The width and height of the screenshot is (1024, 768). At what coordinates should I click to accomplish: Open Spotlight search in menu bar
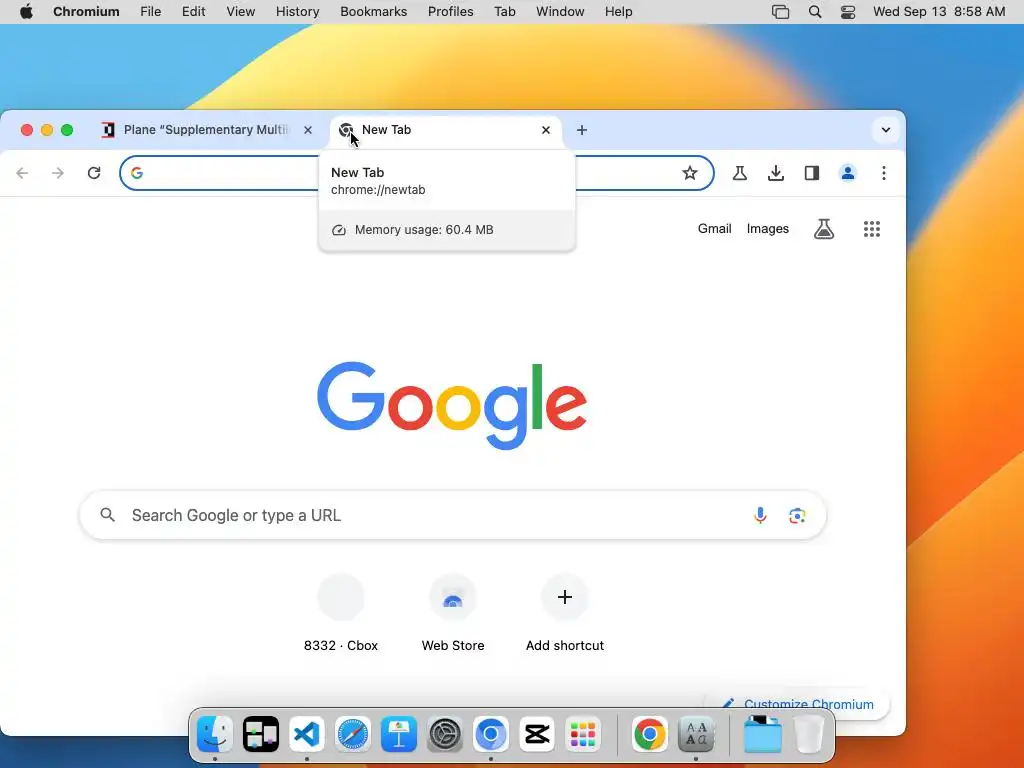pyautogui.click(x=815, y=12)
